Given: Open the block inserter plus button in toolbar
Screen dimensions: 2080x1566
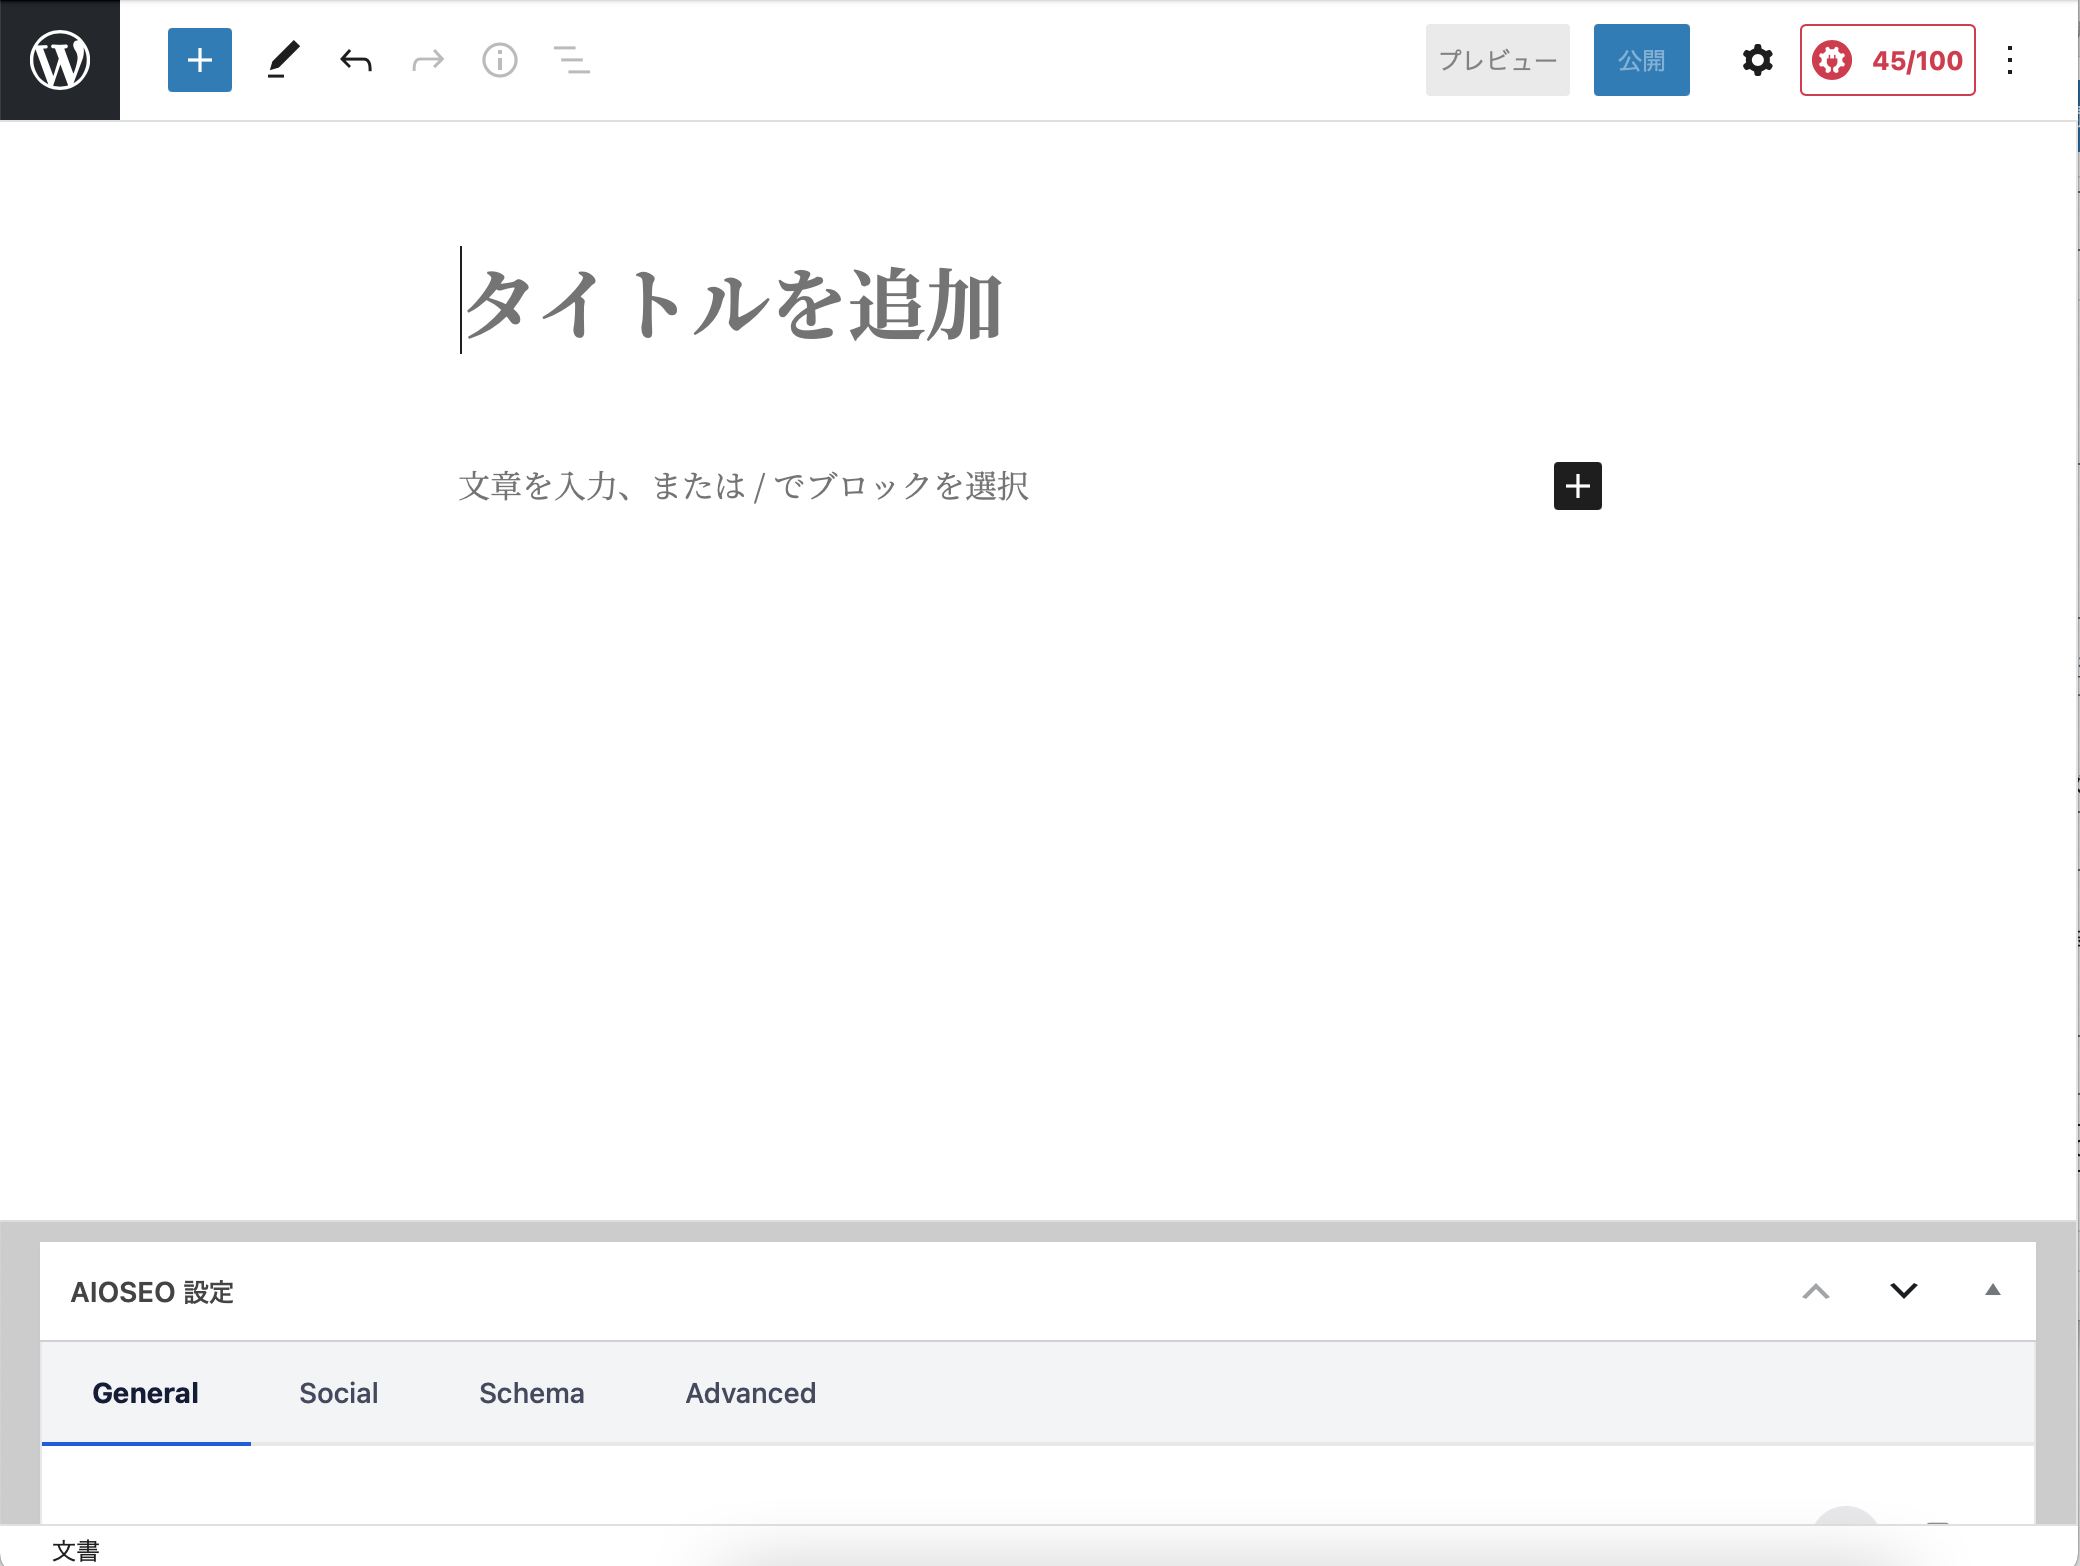Looking at the screenshot, I should pos(200,60).
